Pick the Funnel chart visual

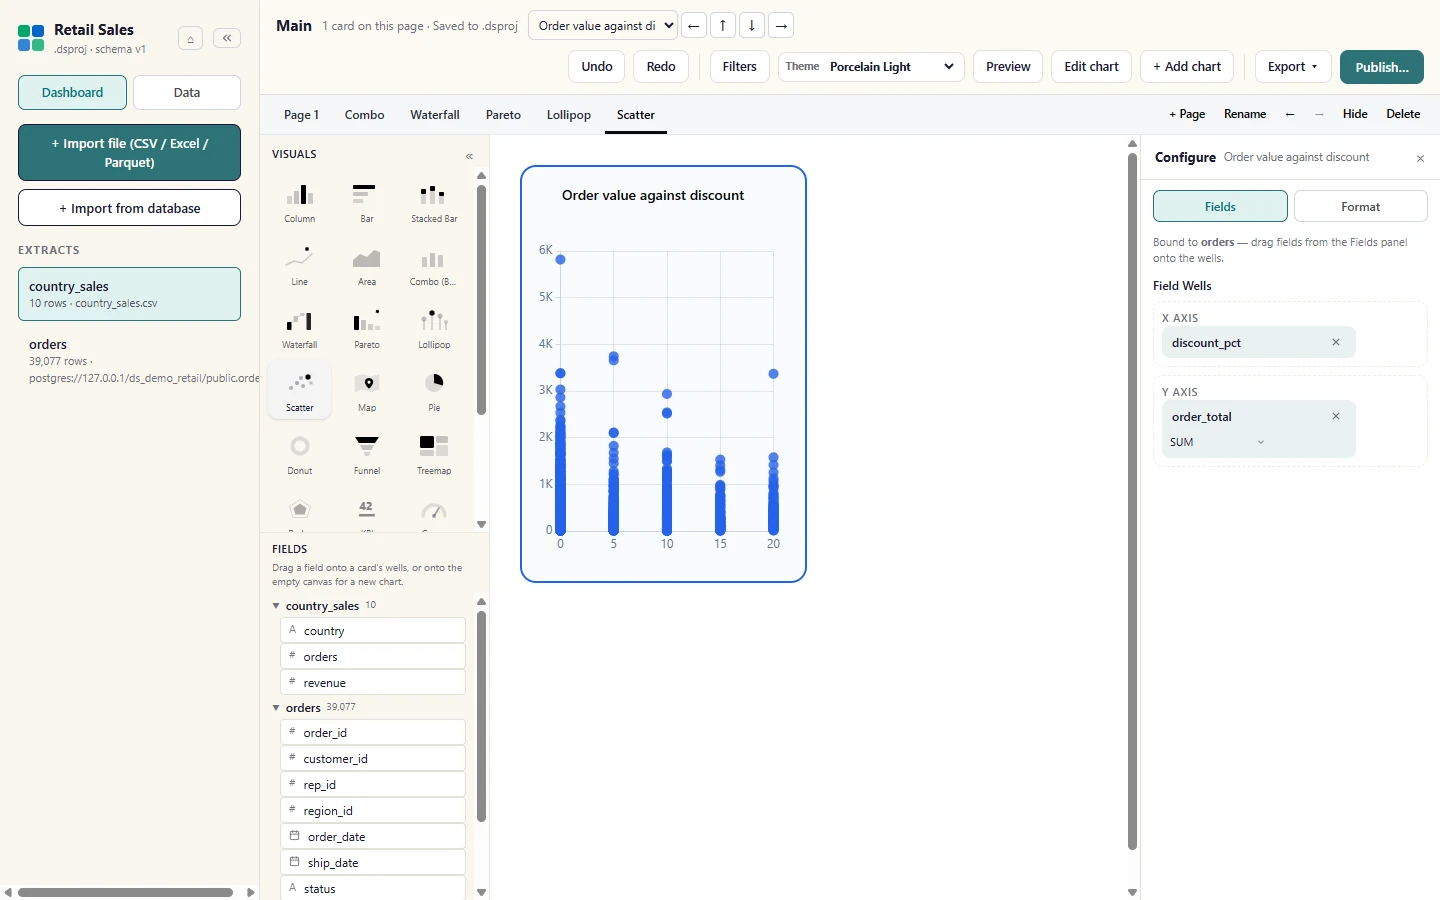pos(367,455)
